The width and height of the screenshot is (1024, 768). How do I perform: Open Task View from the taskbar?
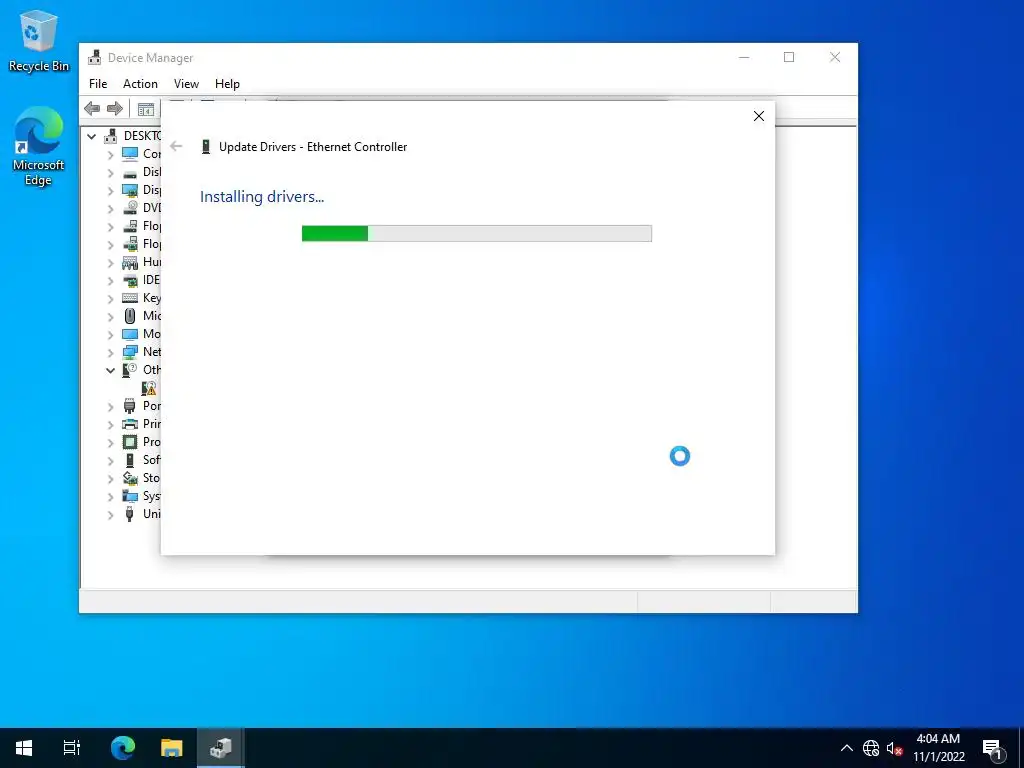72,748
